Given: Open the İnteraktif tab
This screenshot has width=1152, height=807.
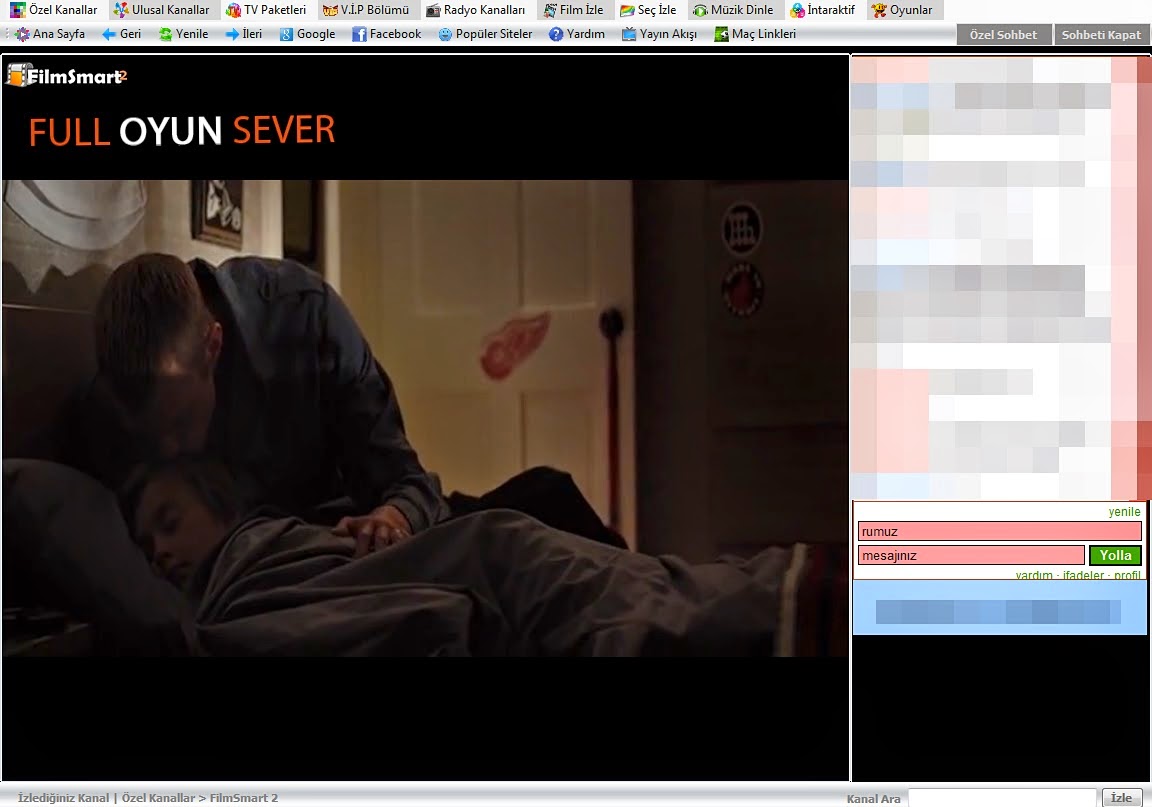Looking at the screenshot, I should (823, 10).
